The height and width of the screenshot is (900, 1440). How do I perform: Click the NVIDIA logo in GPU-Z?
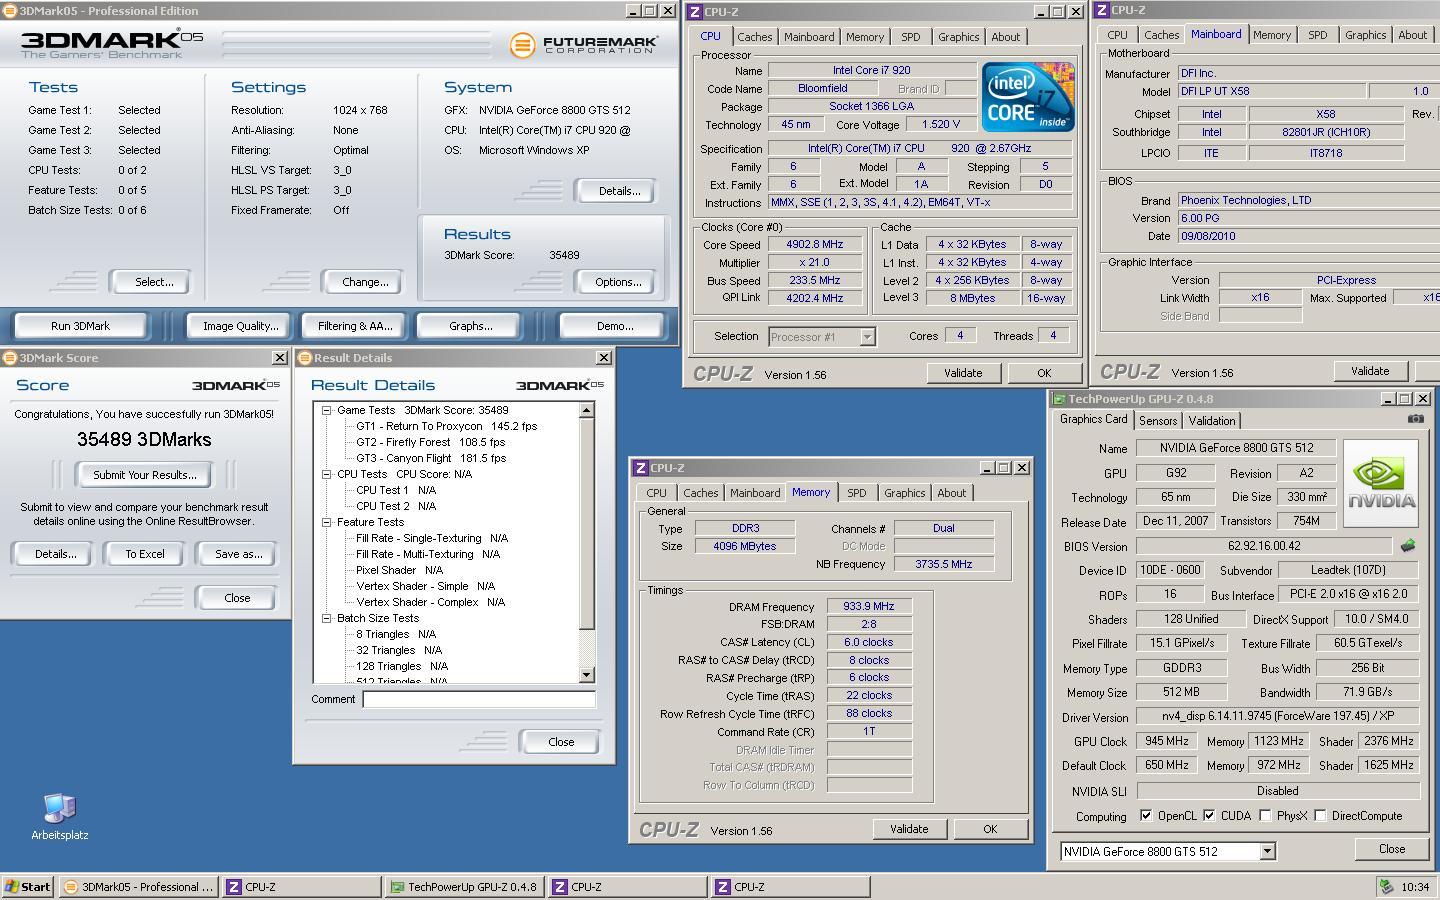tap(1381, 484)
